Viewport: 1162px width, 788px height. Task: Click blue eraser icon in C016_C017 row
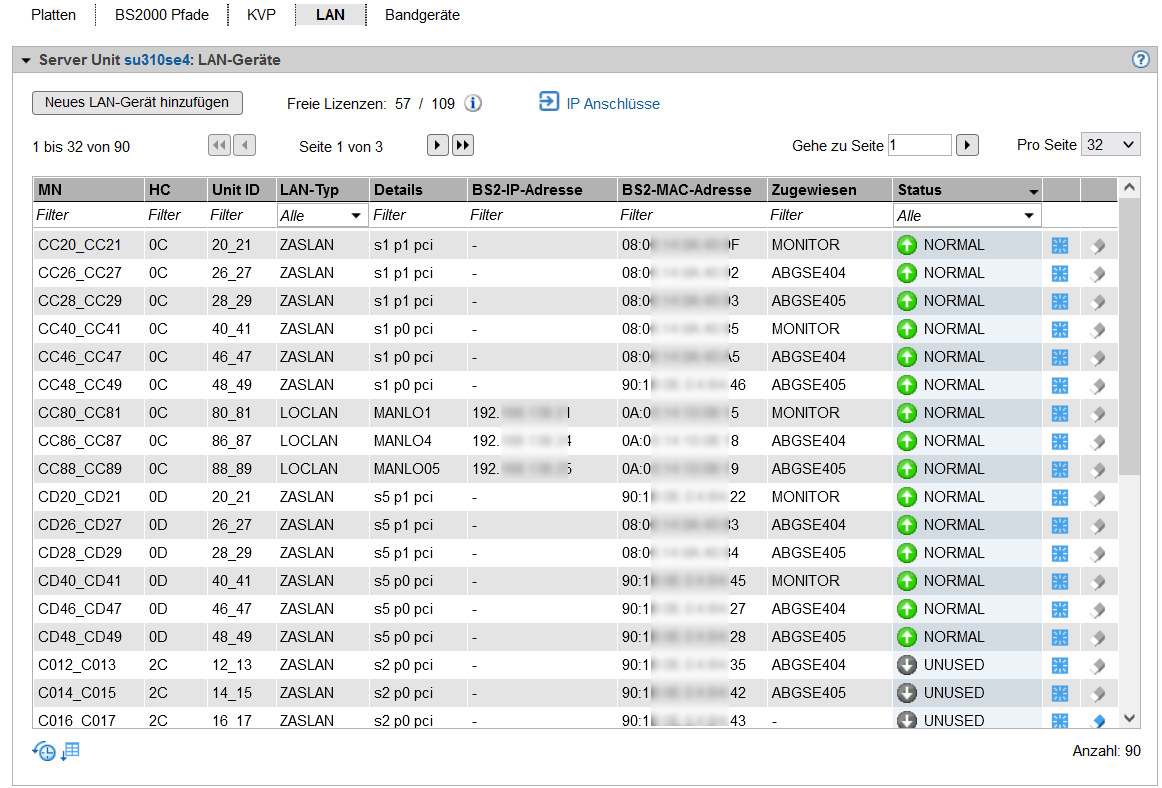[x=1097, y=721]
